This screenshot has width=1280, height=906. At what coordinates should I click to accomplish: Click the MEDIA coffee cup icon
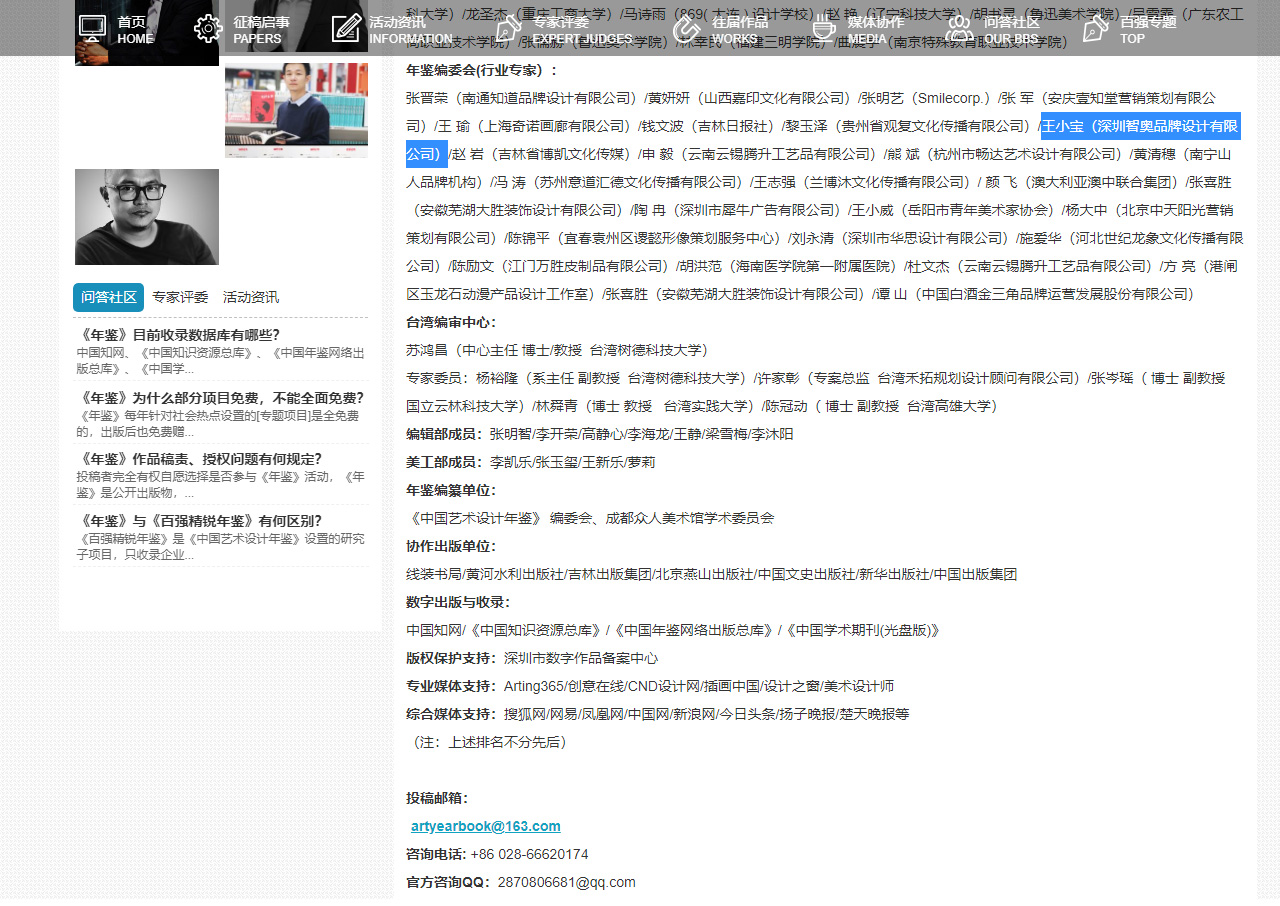(823, 29)
